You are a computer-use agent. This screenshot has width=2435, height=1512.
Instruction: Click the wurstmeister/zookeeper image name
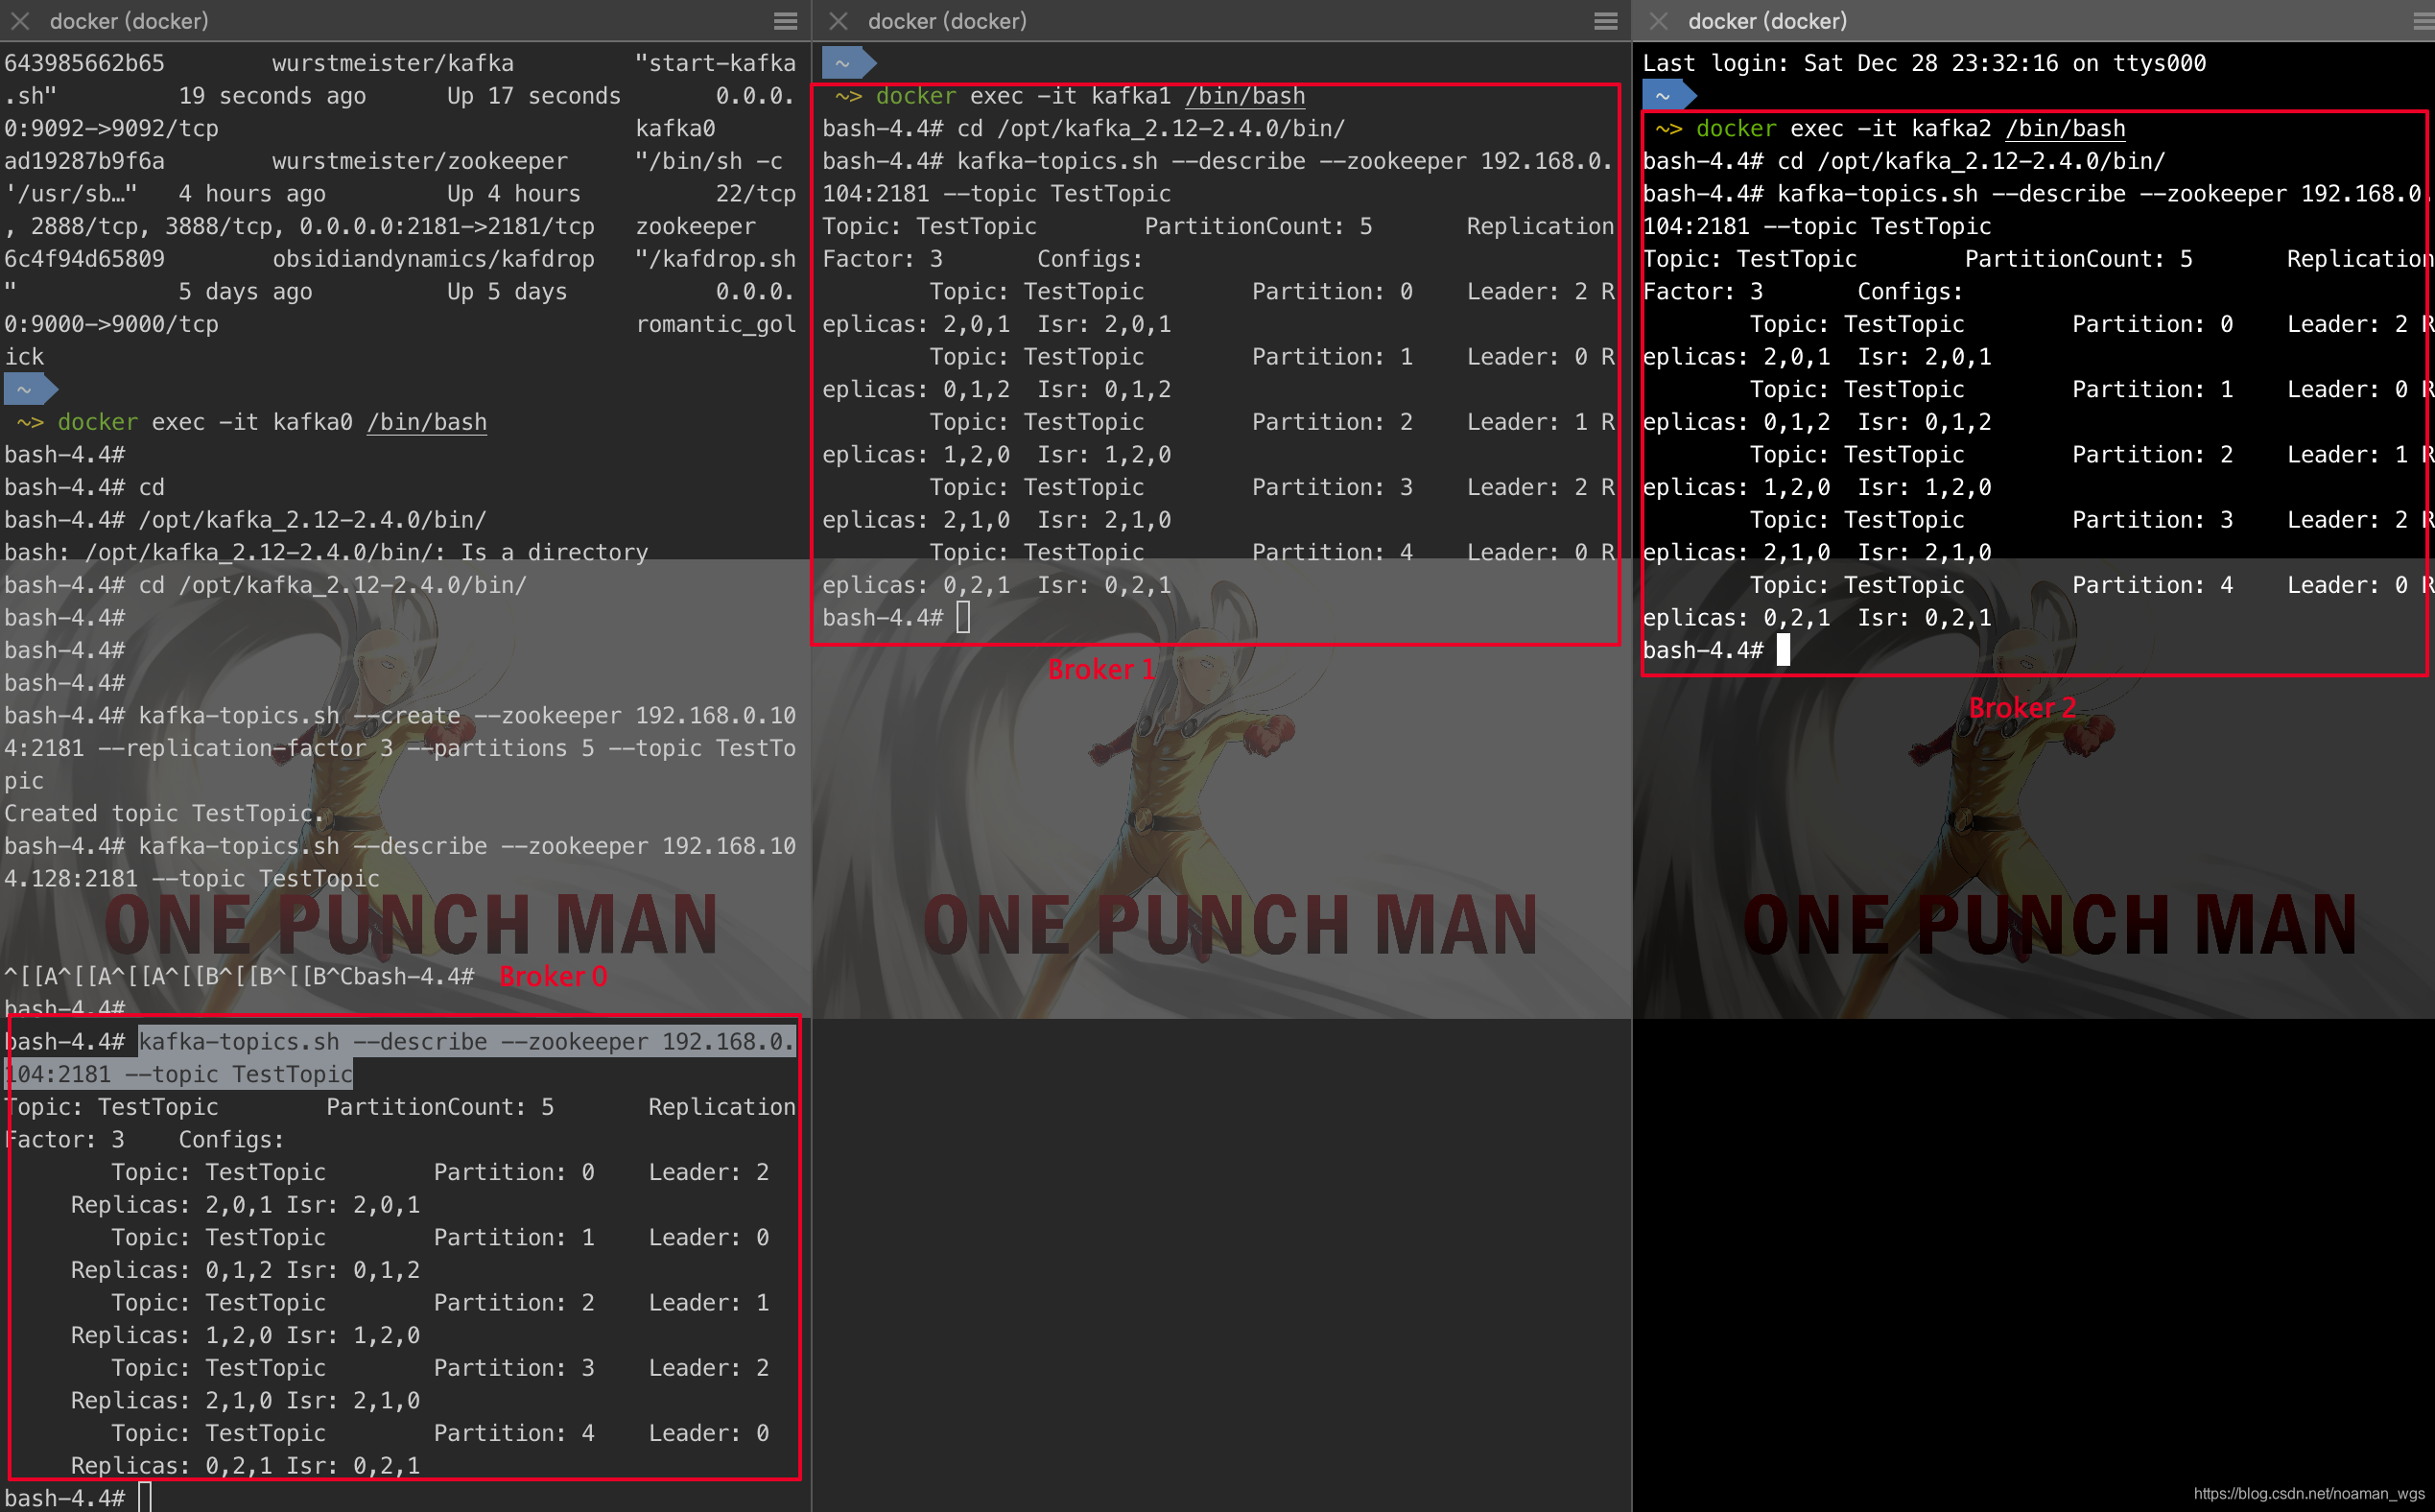[420, 161]
